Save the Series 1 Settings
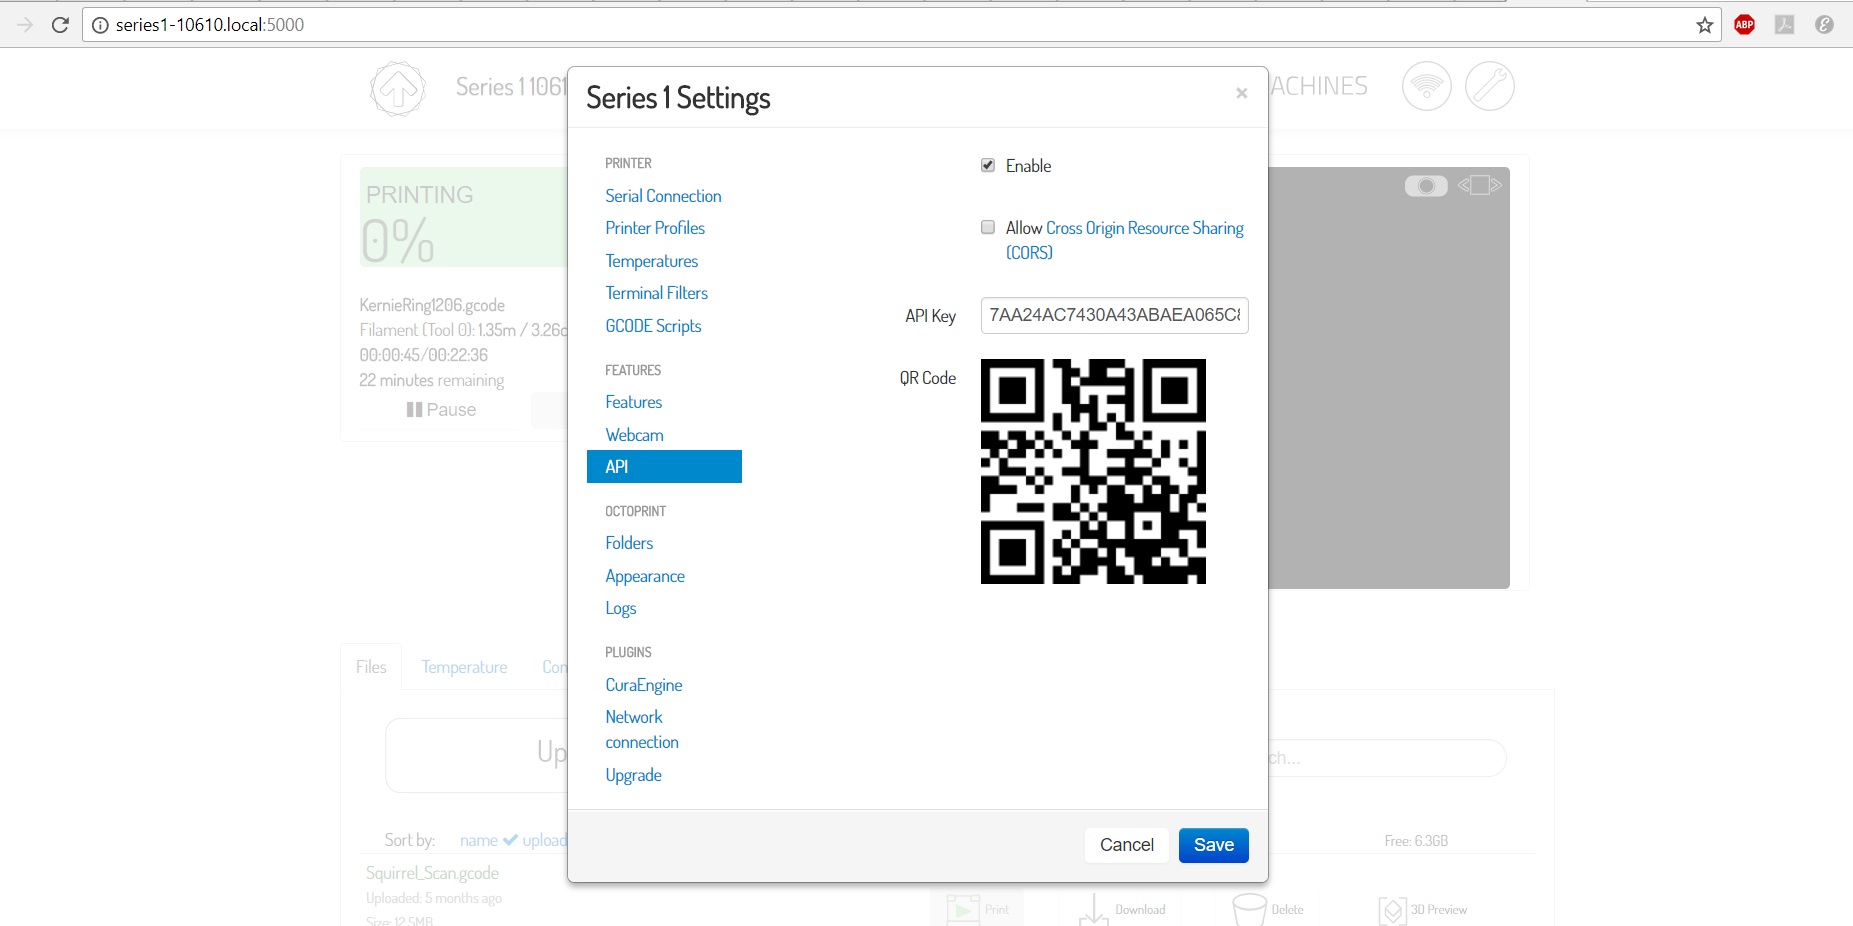 pos(1213,845)
